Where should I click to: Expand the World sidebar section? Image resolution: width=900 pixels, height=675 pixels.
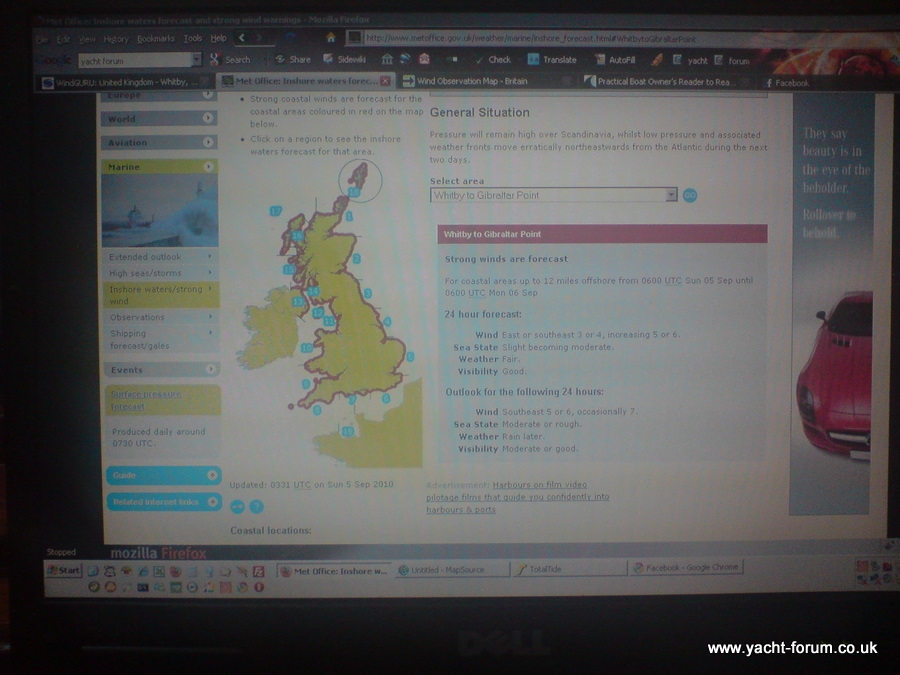pyautogui.click(x=208, y=118)
